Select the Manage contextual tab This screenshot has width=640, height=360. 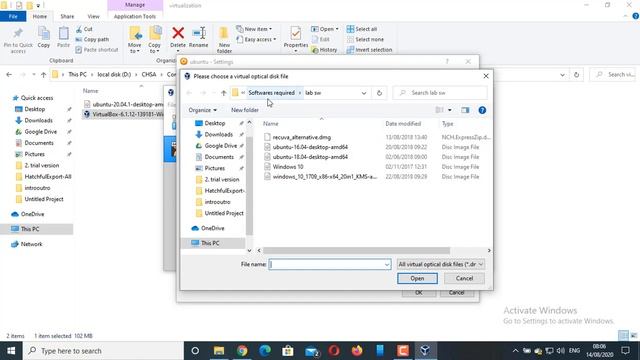coord(135,5)
